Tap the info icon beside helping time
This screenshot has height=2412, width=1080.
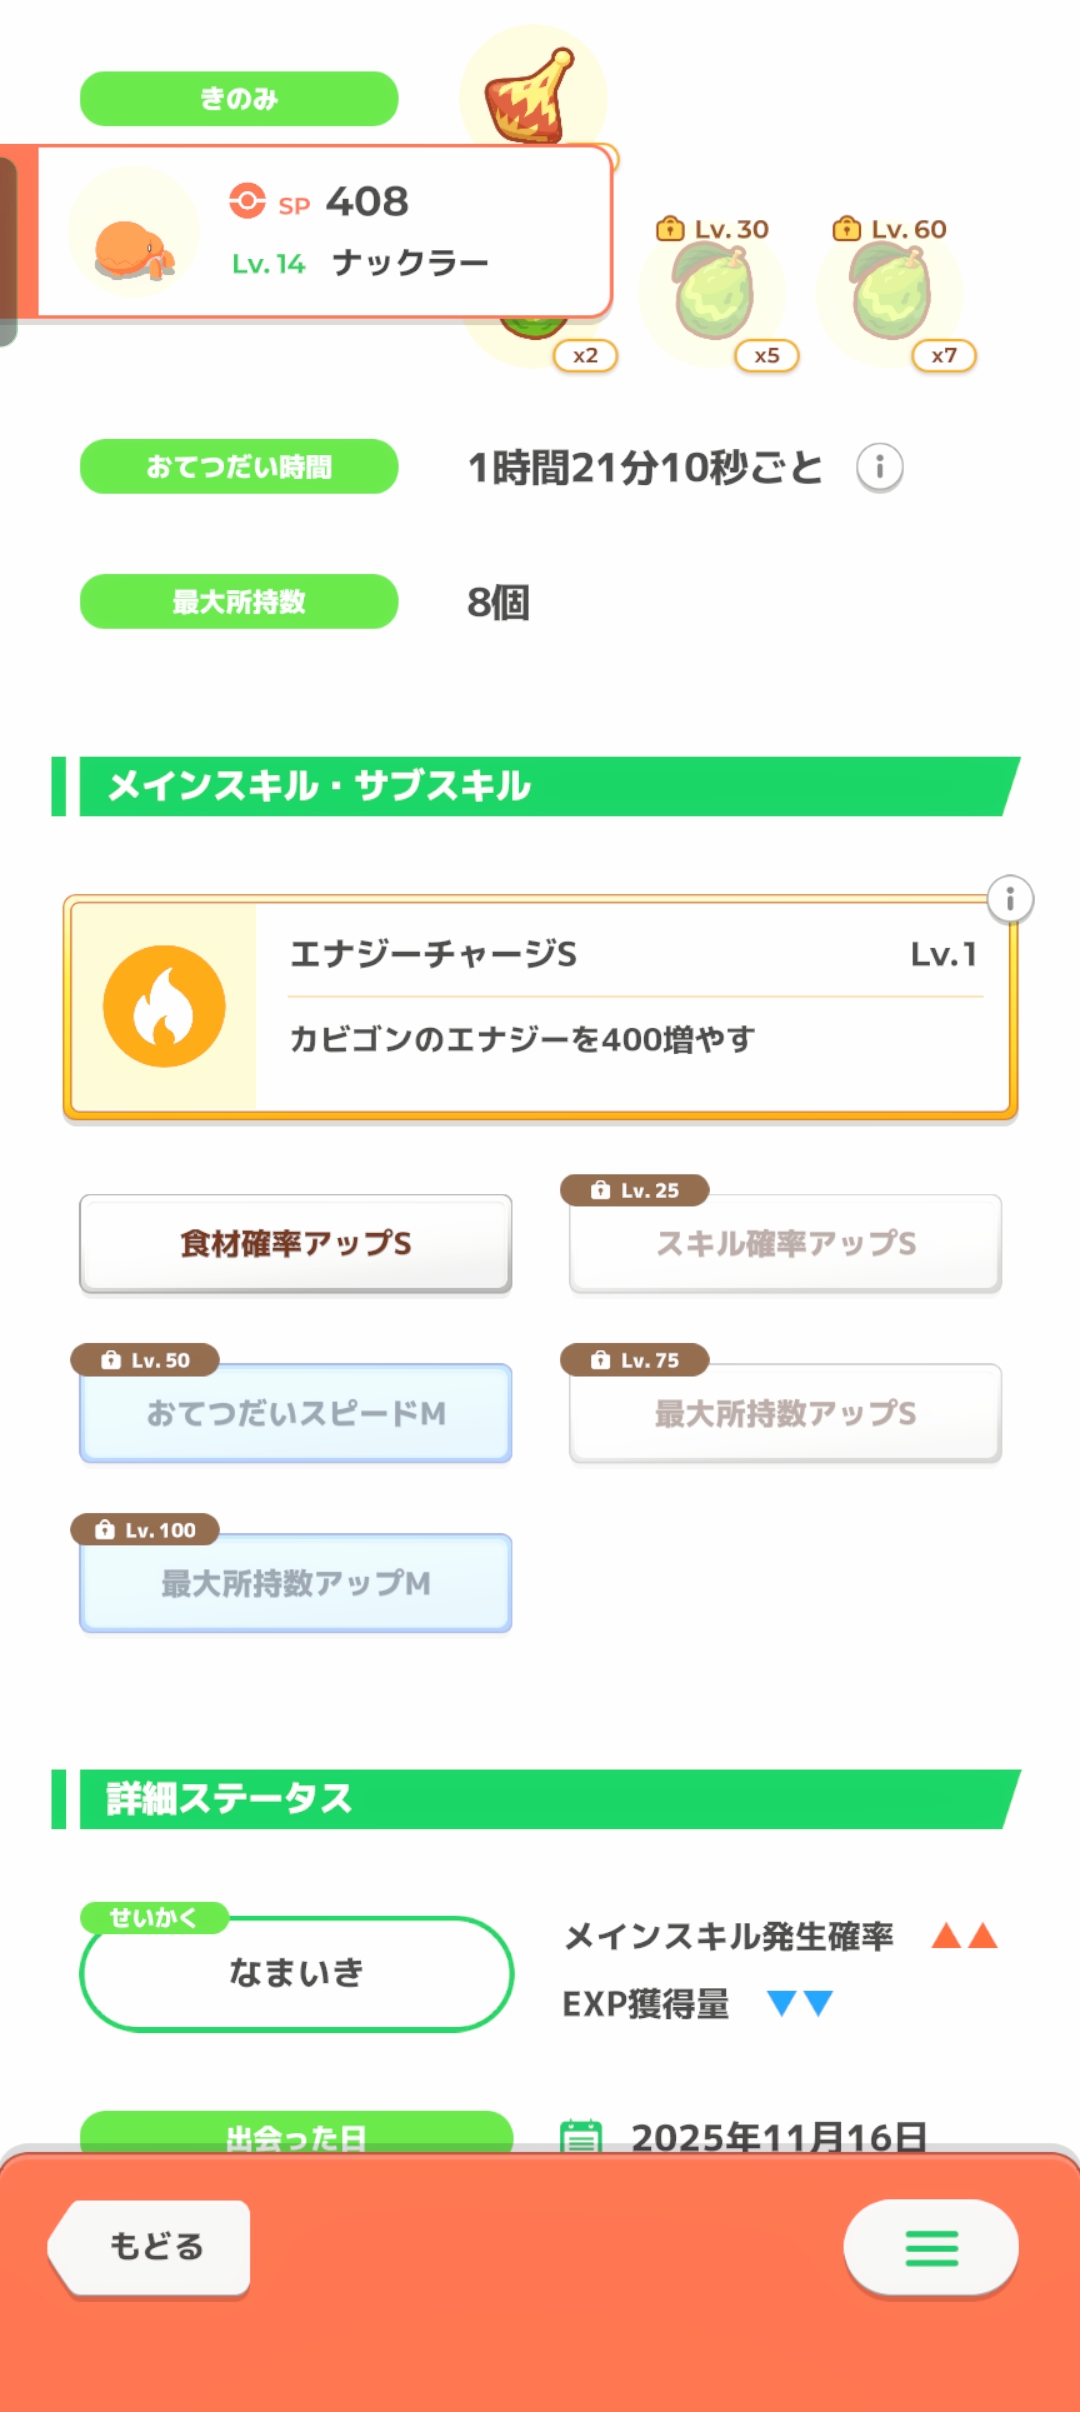(x=880, y=467)
